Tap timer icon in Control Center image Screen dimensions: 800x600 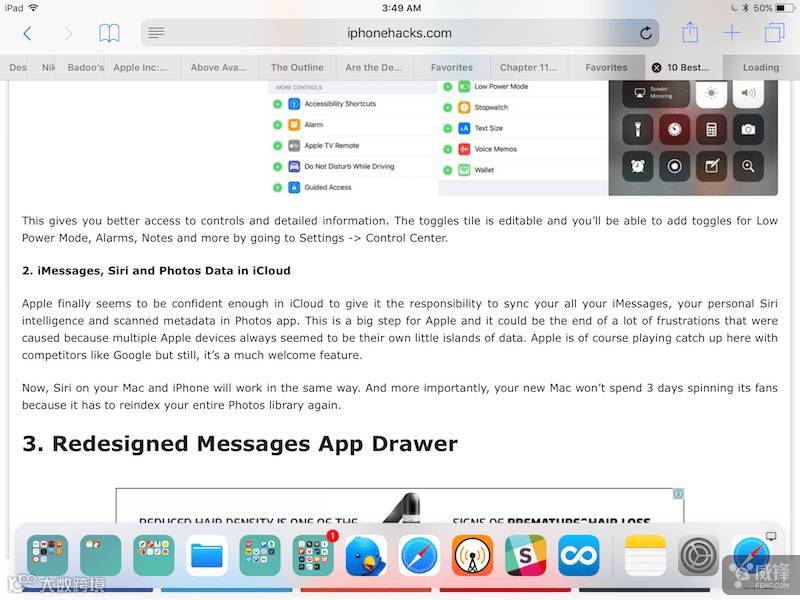click(674, 130)
